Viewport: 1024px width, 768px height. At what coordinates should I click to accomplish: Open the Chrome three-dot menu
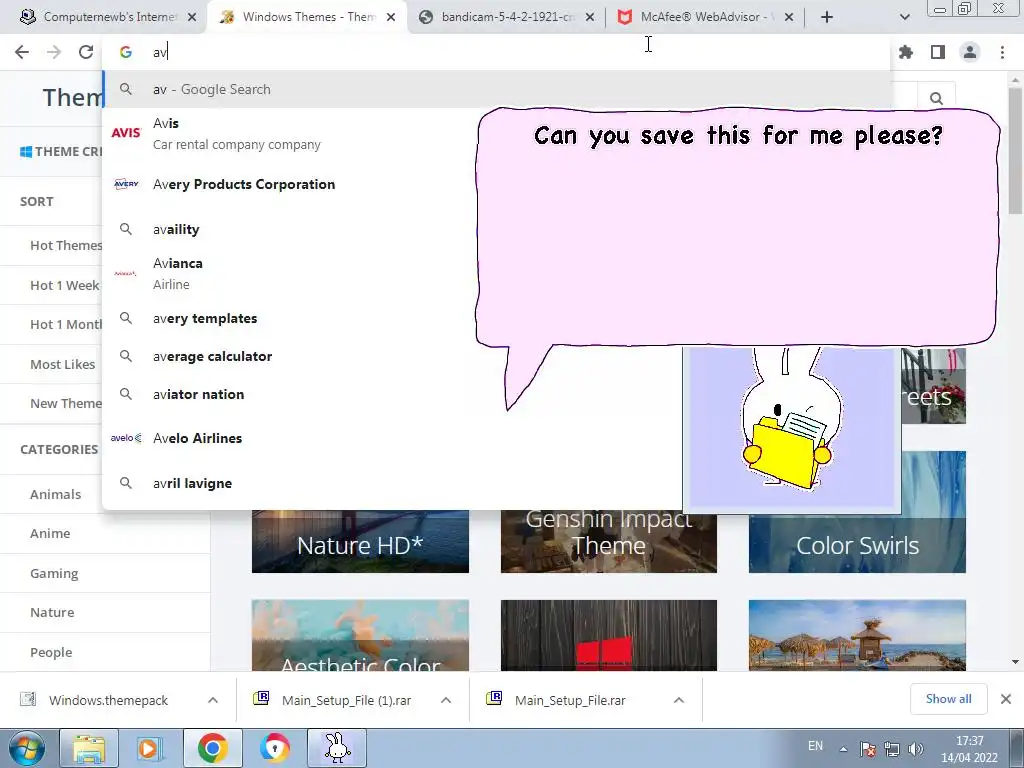point(1002,52)
